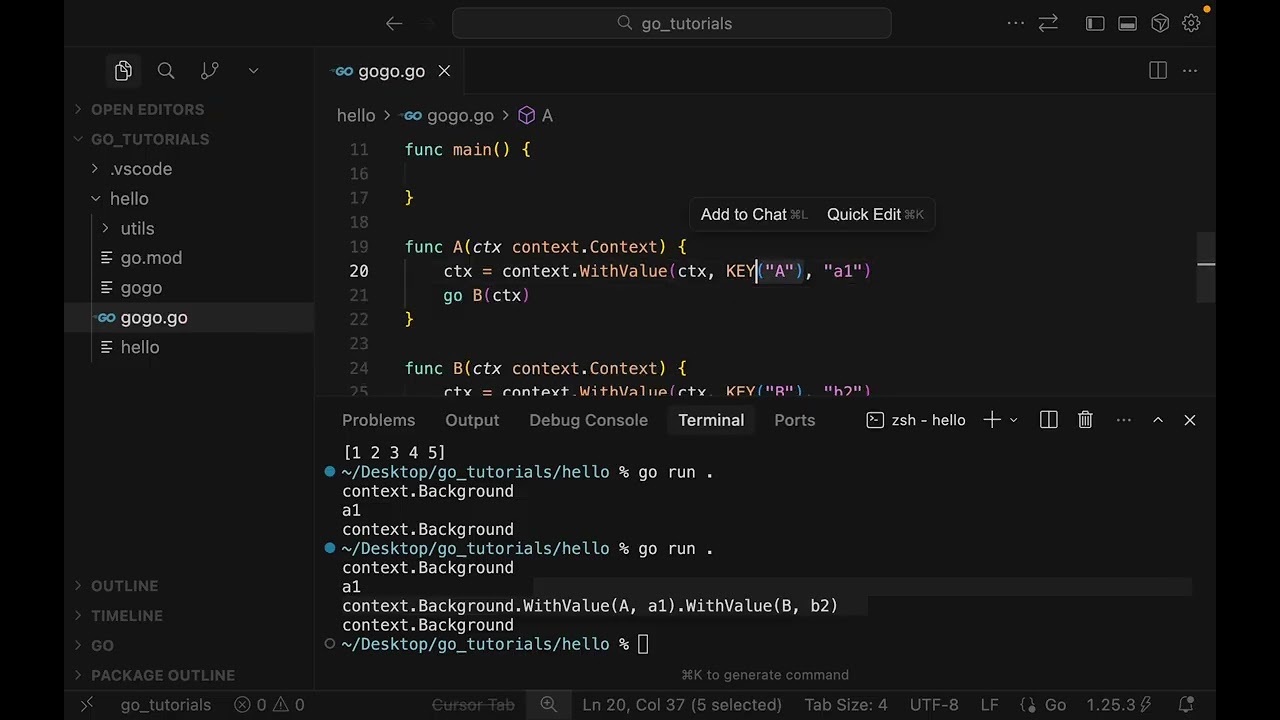Click the swap arrows icon in title bar
This screenshot has width=1280, height=720.
point(1048,23)
